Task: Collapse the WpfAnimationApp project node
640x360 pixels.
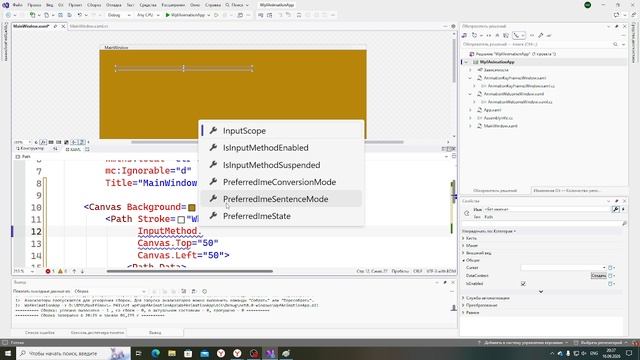Action: (x=466, y=62)
